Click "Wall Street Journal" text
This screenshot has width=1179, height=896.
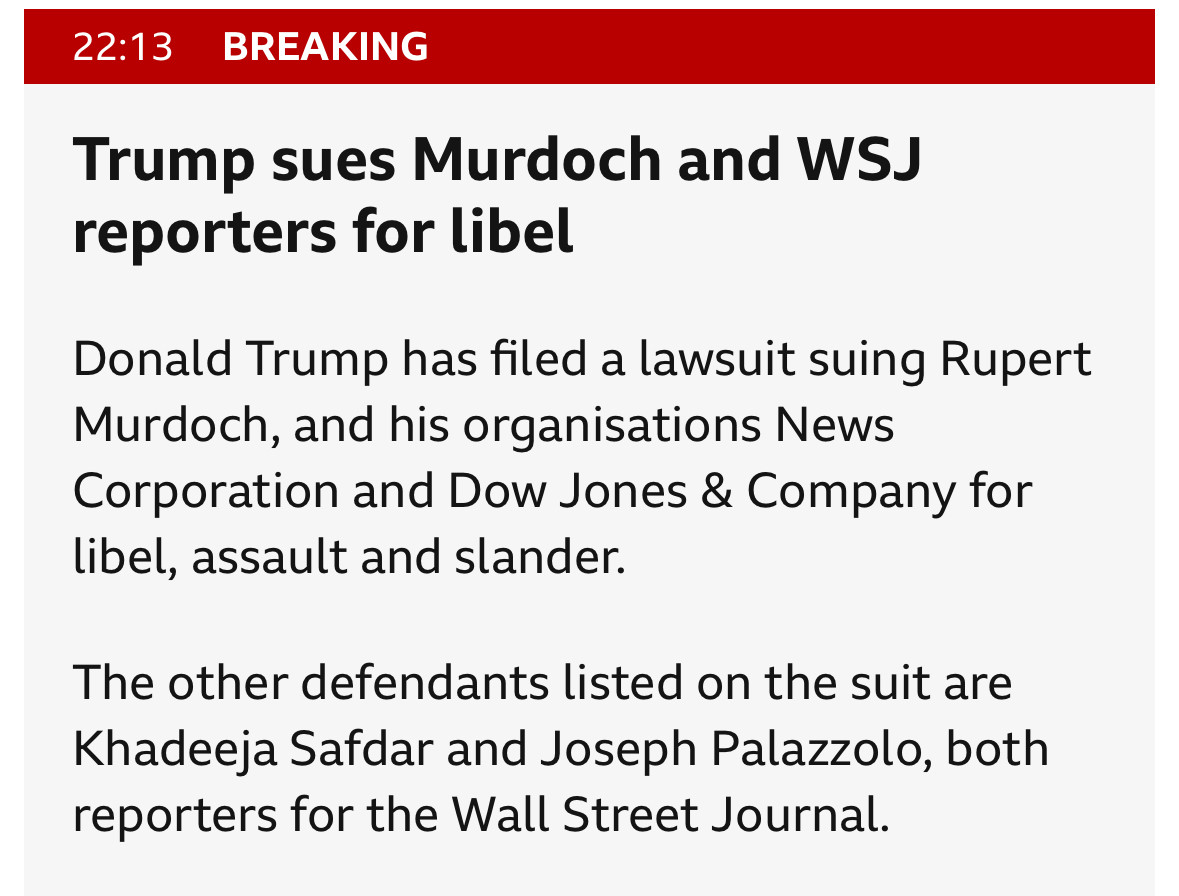[670, 815]
